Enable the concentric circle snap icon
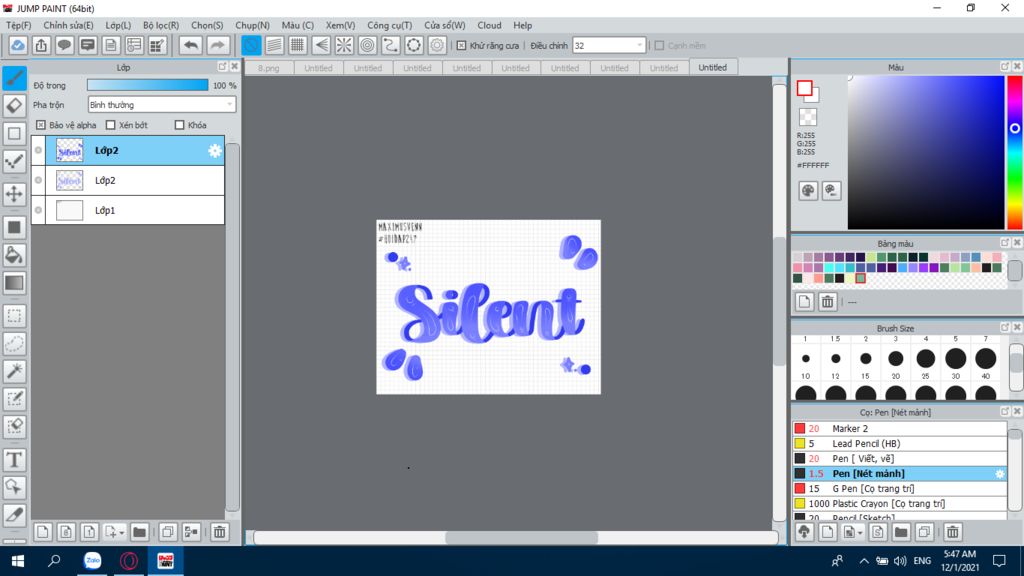 [368, 45]
